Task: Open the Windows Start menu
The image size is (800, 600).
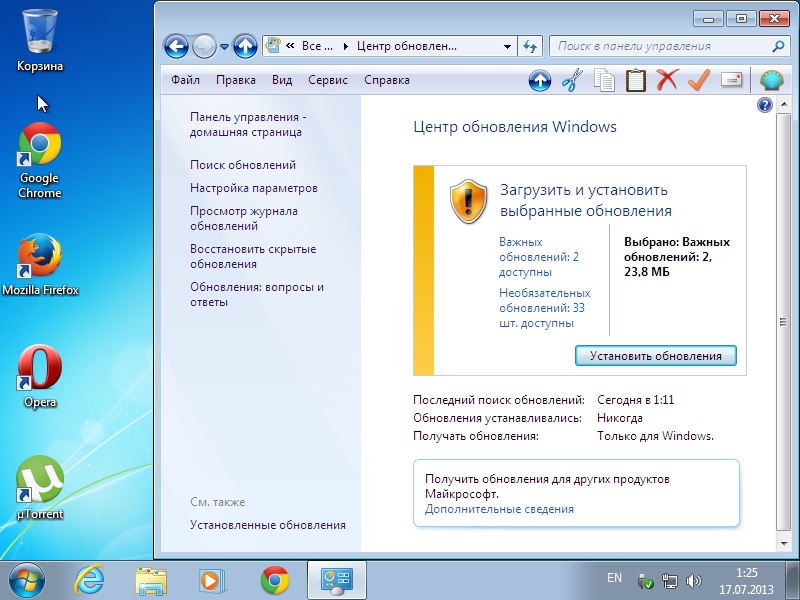Action: tap(27, 580)
